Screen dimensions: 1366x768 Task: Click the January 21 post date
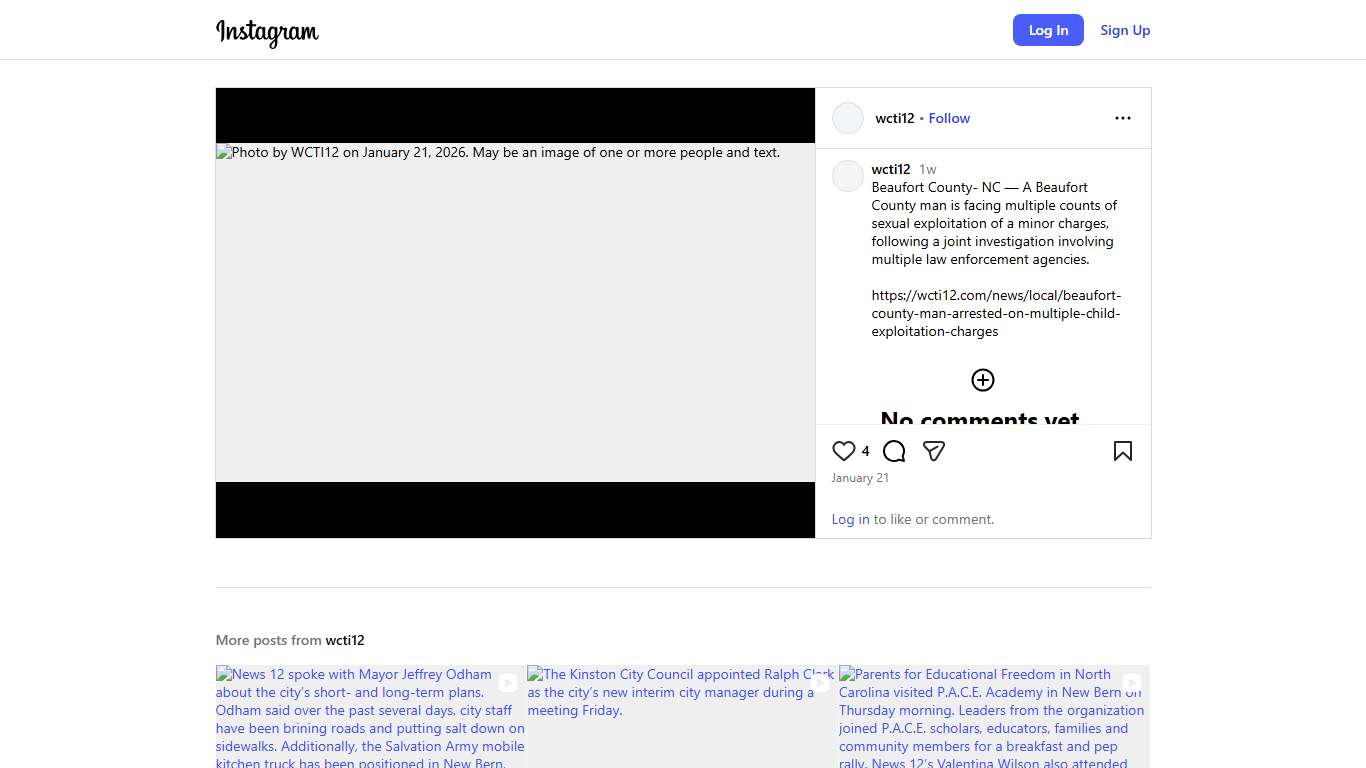(x=860, y=478)
